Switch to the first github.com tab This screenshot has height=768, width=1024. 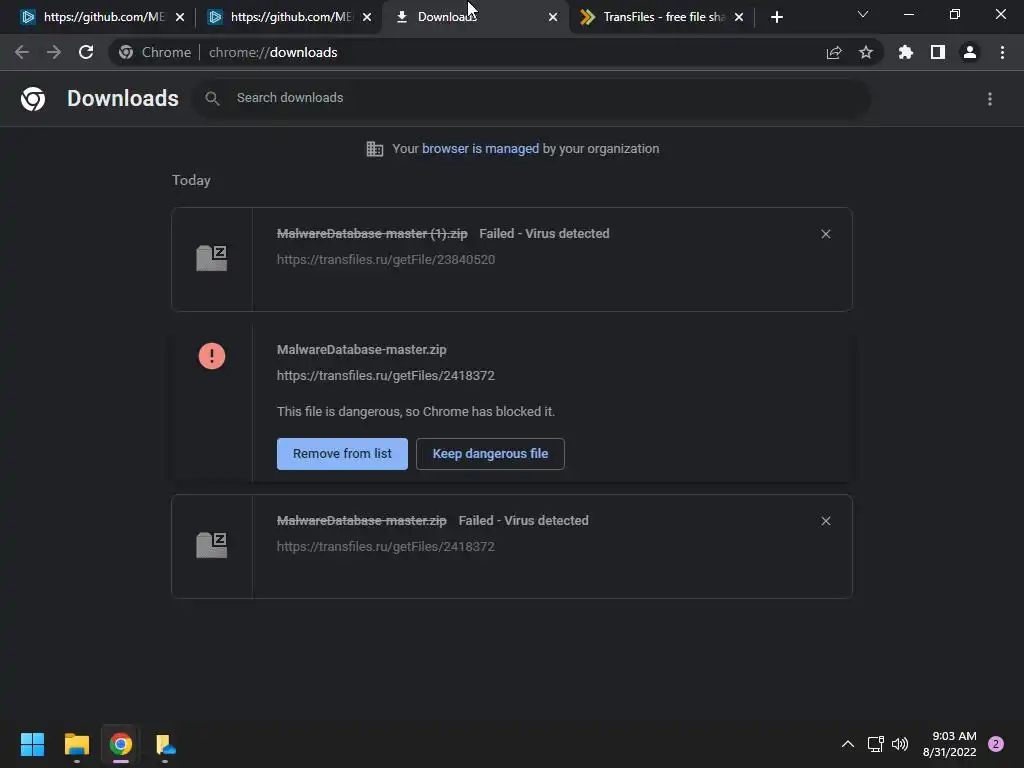coord(101,17)
